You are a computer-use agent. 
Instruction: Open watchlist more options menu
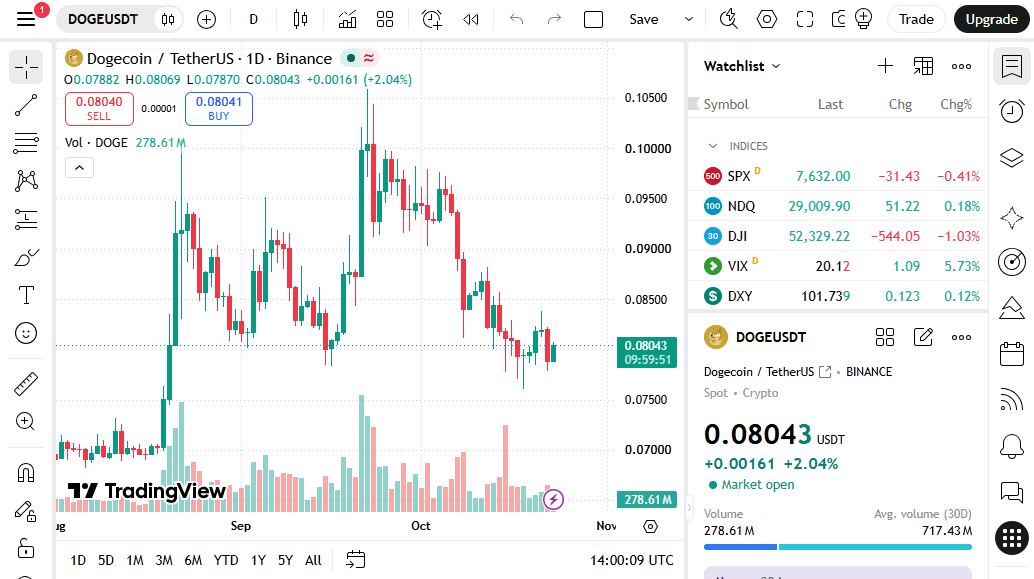[x=961, y=66]
